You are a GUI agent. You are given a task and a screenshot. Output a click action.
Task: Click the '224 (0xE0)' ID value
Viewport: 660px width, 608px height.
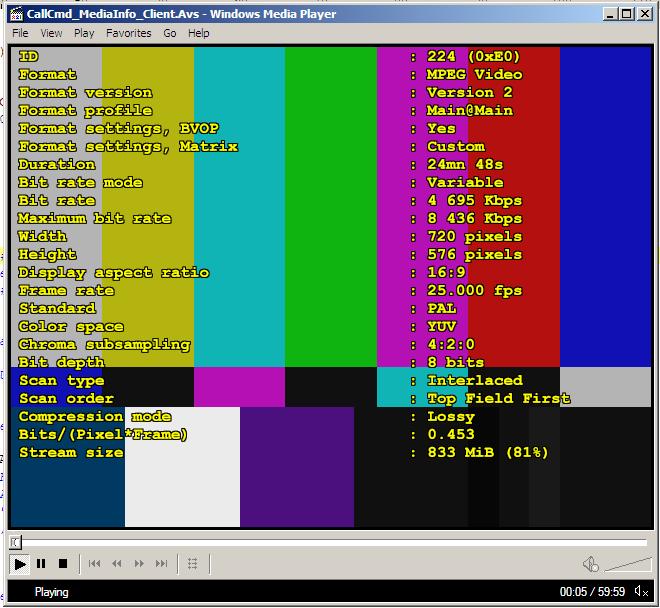474,56
